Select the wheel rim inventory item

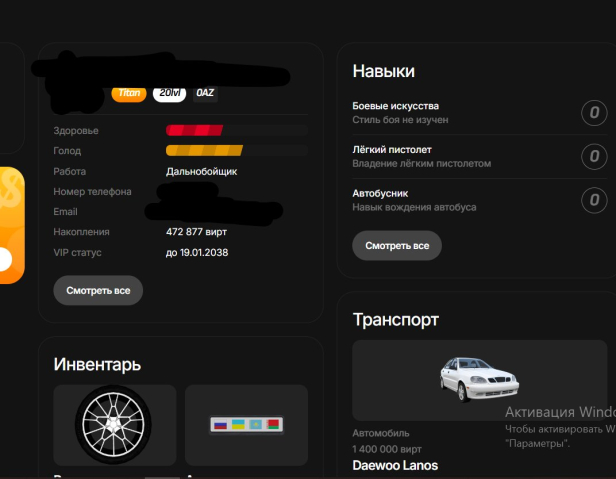pyautogui.click(x=114, y=424)
